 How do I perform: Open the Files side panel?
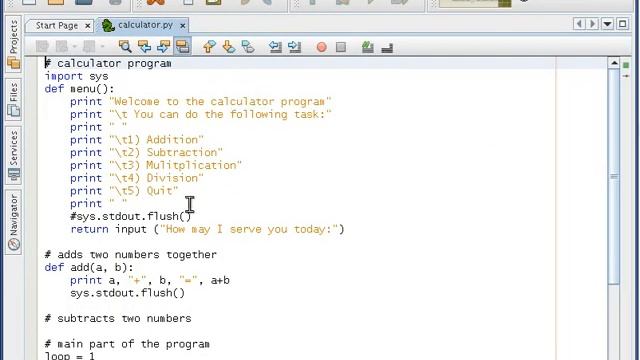click(x=13, y=99)
